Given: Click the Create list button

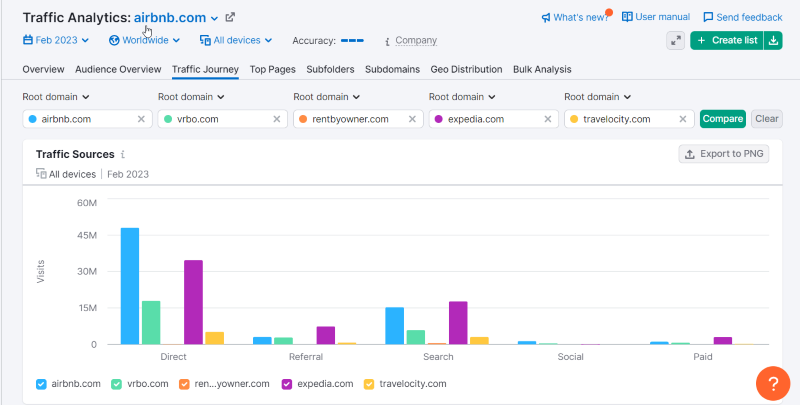Looking at the screenshot, I should tap(727, 41).
